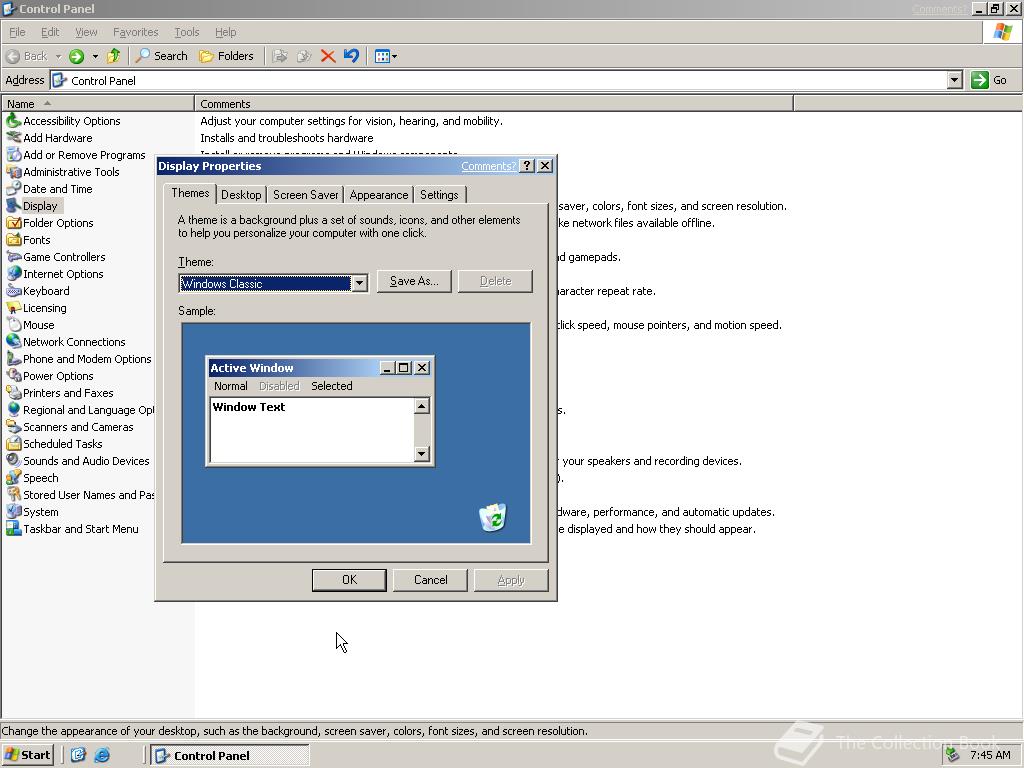Click Comments link in Display Properties title

[488, 166]
